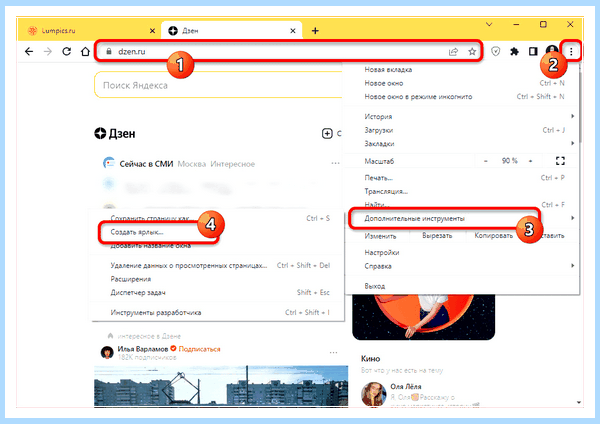Switch to the Дзен tab
The height and width of the screenshot is (424, 600).
click(231, 31)
